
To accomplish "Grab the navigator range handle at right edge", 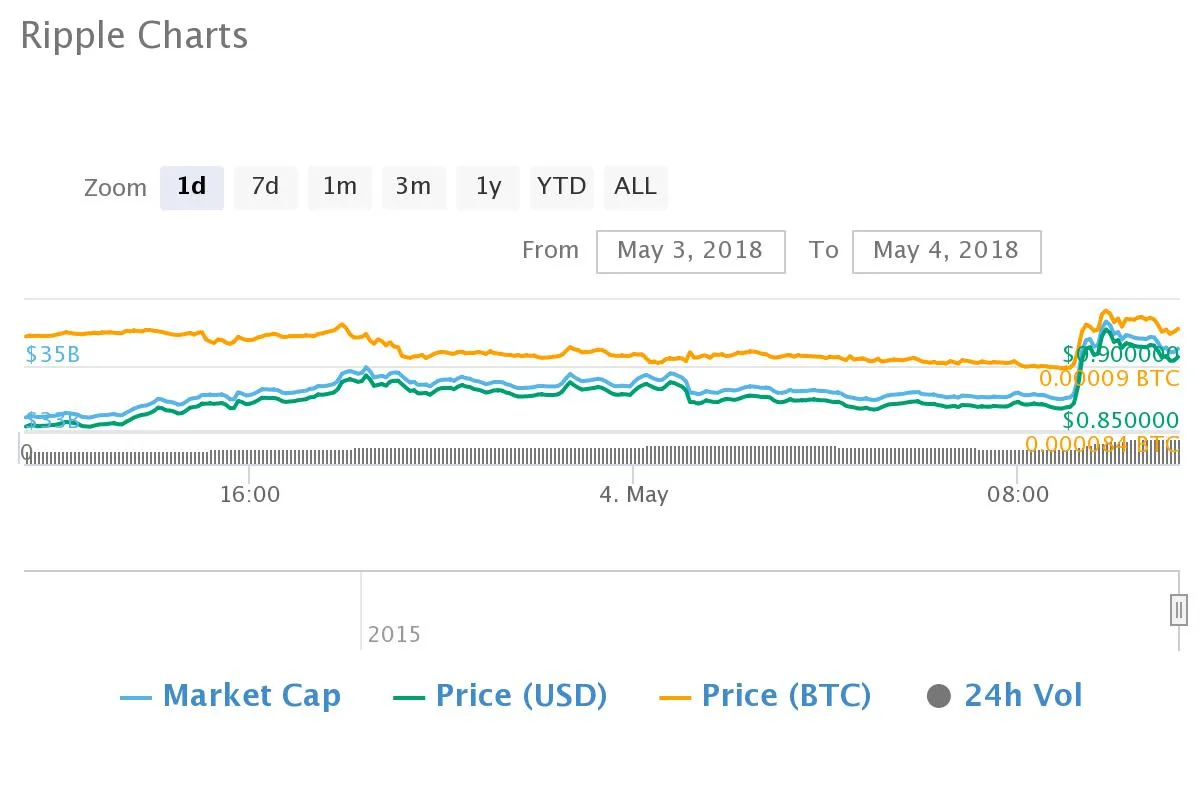I will click(1179, 609).
